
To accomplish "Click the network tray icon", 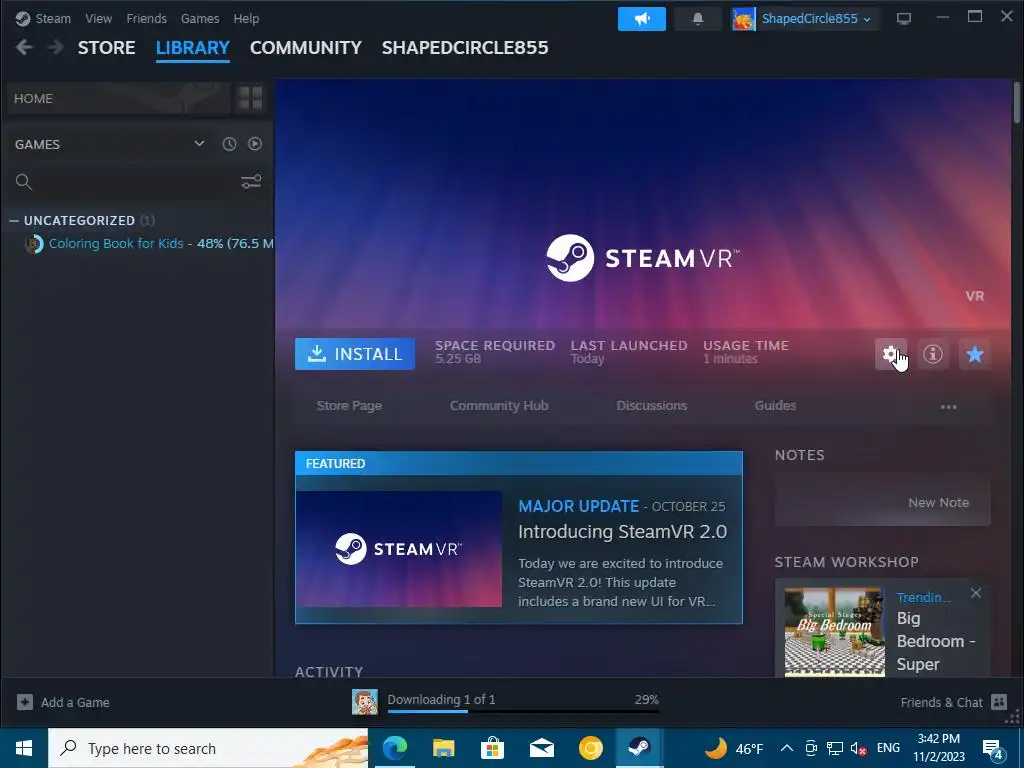I will click(835, 748).
